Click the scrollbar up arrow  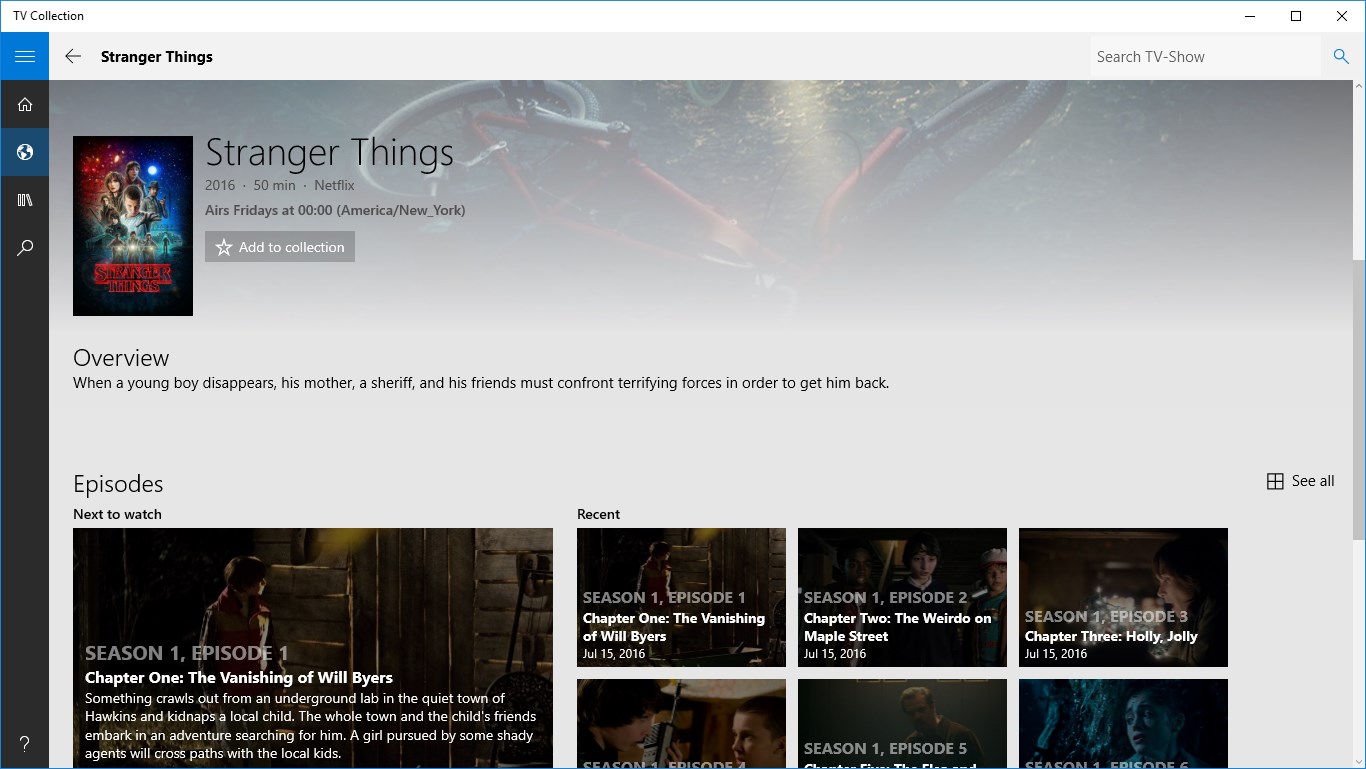click(1358, 88)
